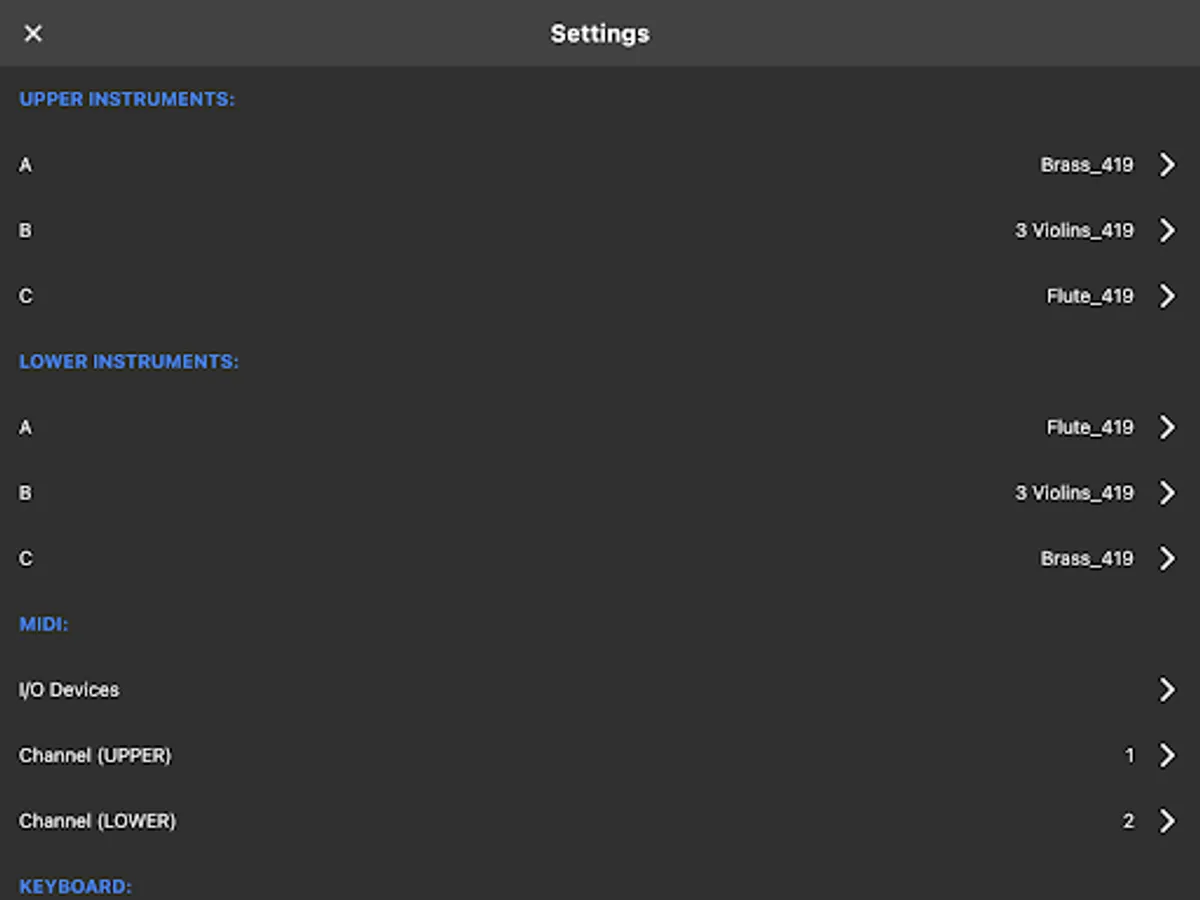Click chevron for Channel (UPPER)

pos(1167,756)
